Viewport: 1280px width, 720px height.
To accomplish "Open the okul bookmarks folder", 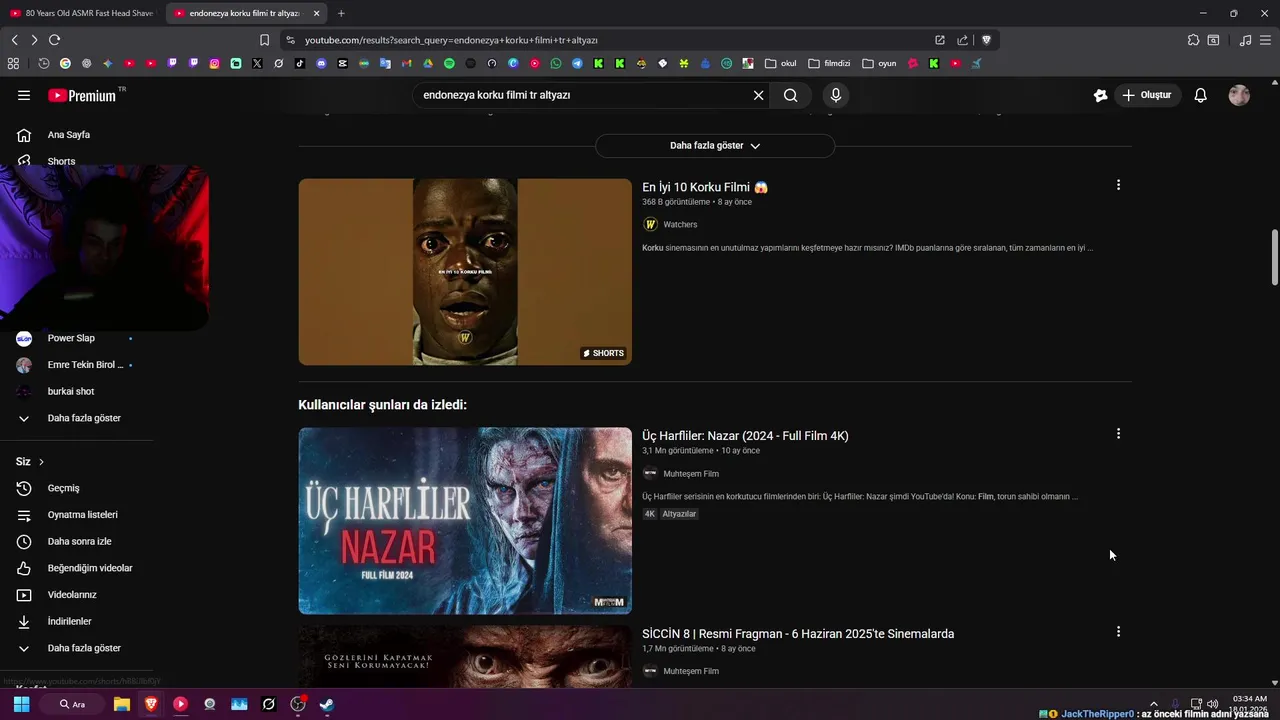I will coord(781,63).
